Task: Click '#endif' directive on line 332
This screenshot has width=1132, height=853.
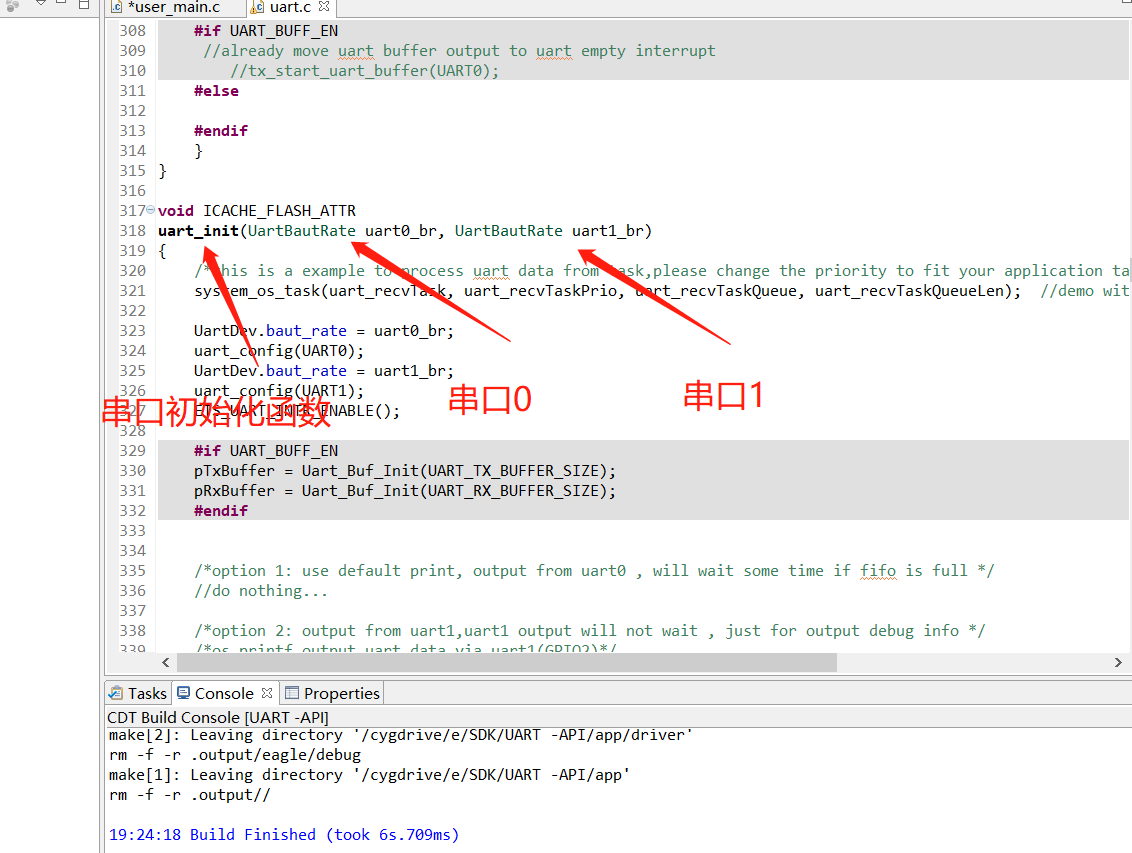Action: (x=221, y=511)
